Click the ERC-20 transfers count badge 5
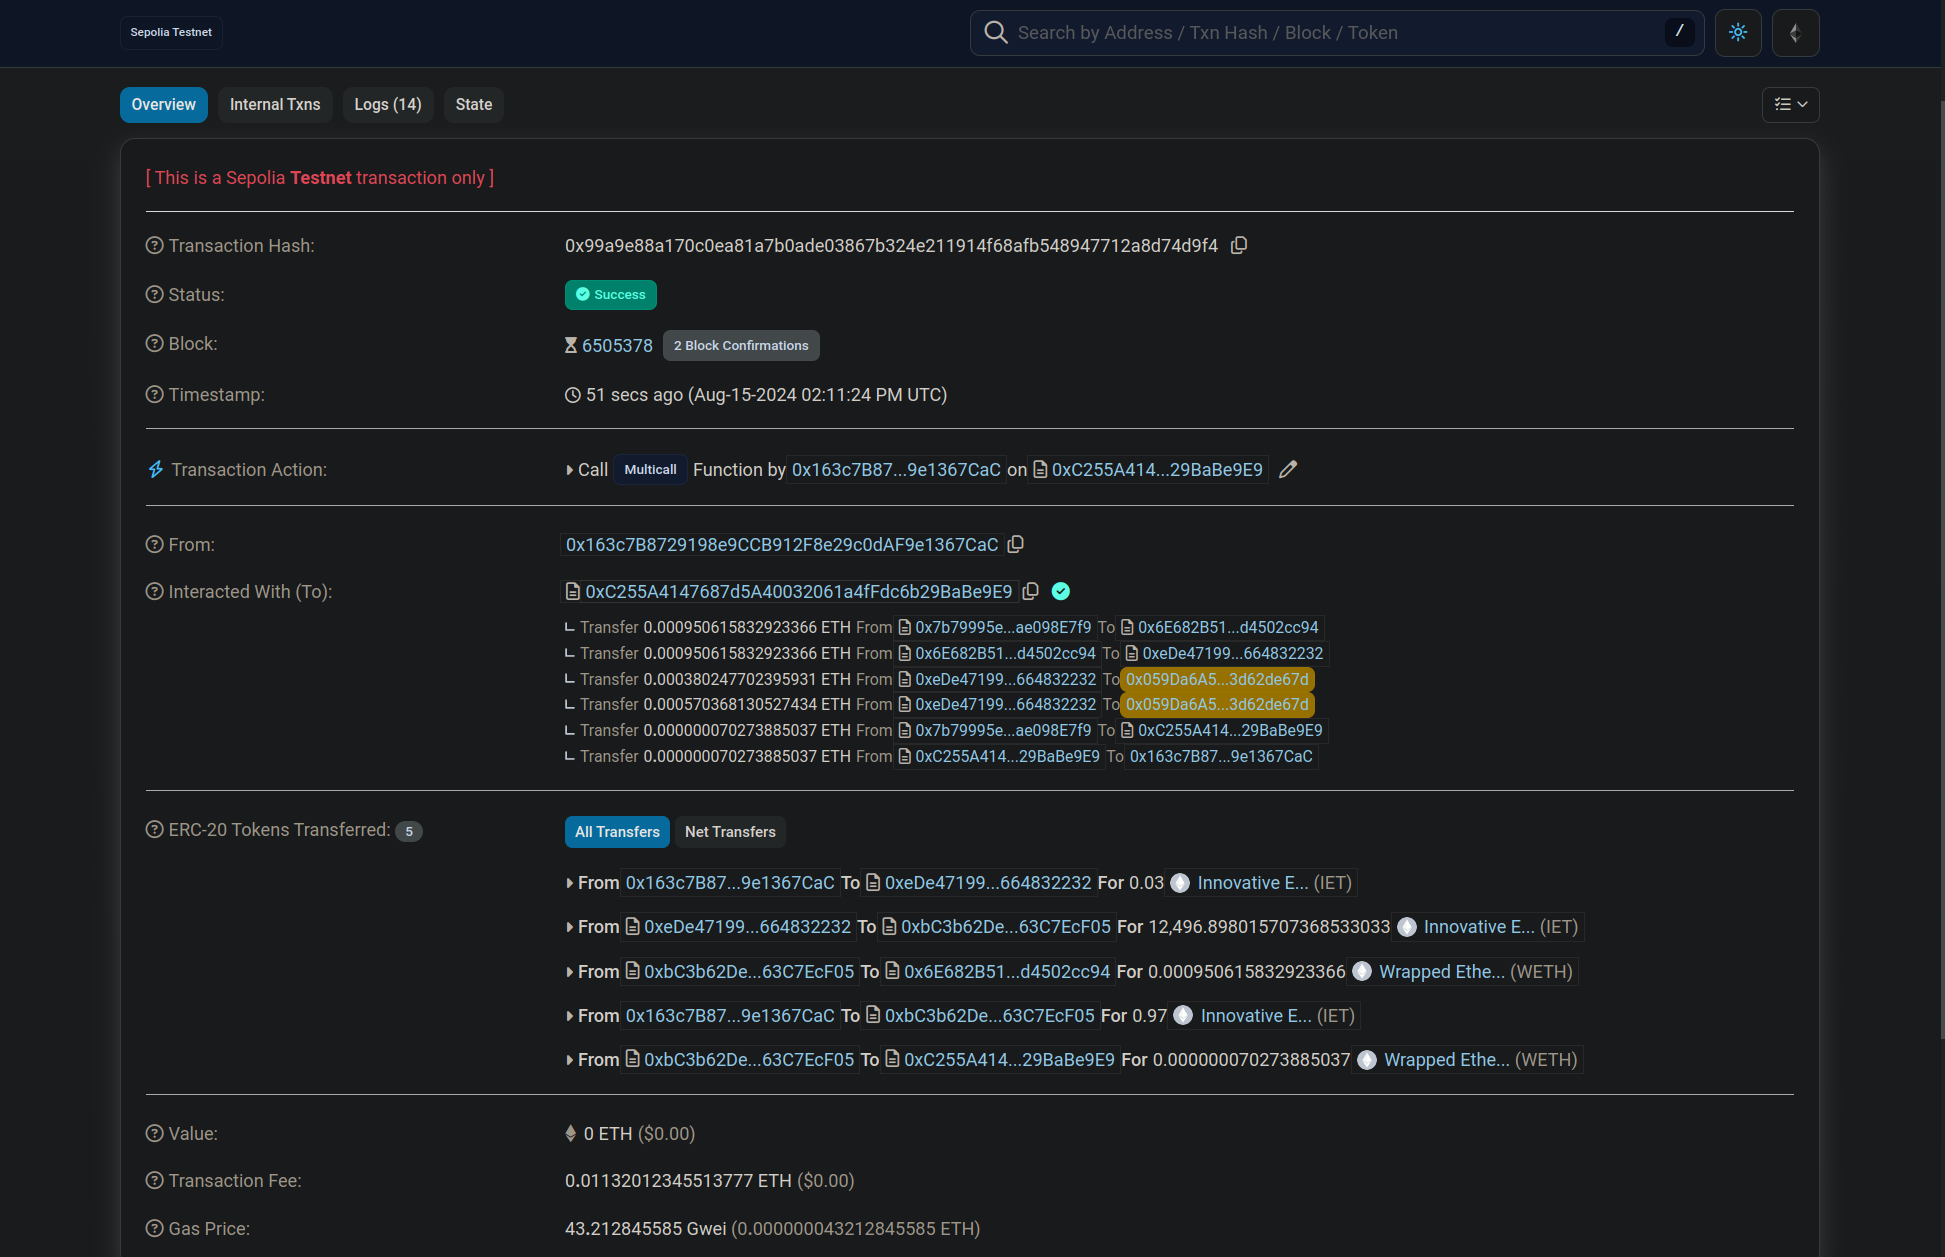1945x1257 pixels. tap(409, 831)
